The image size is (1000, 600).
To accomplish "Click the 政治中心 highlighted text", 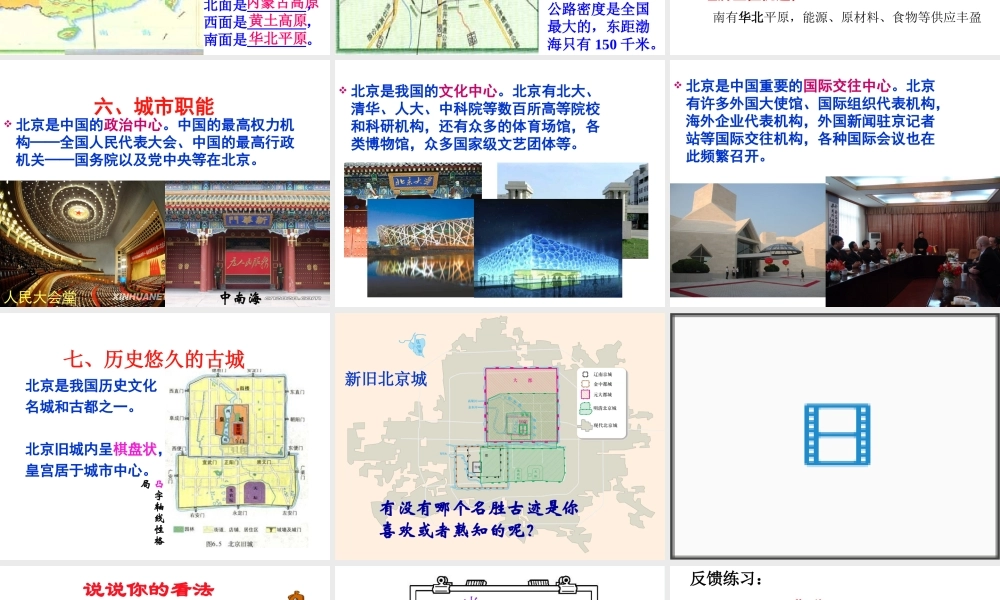I will [133, 124].
